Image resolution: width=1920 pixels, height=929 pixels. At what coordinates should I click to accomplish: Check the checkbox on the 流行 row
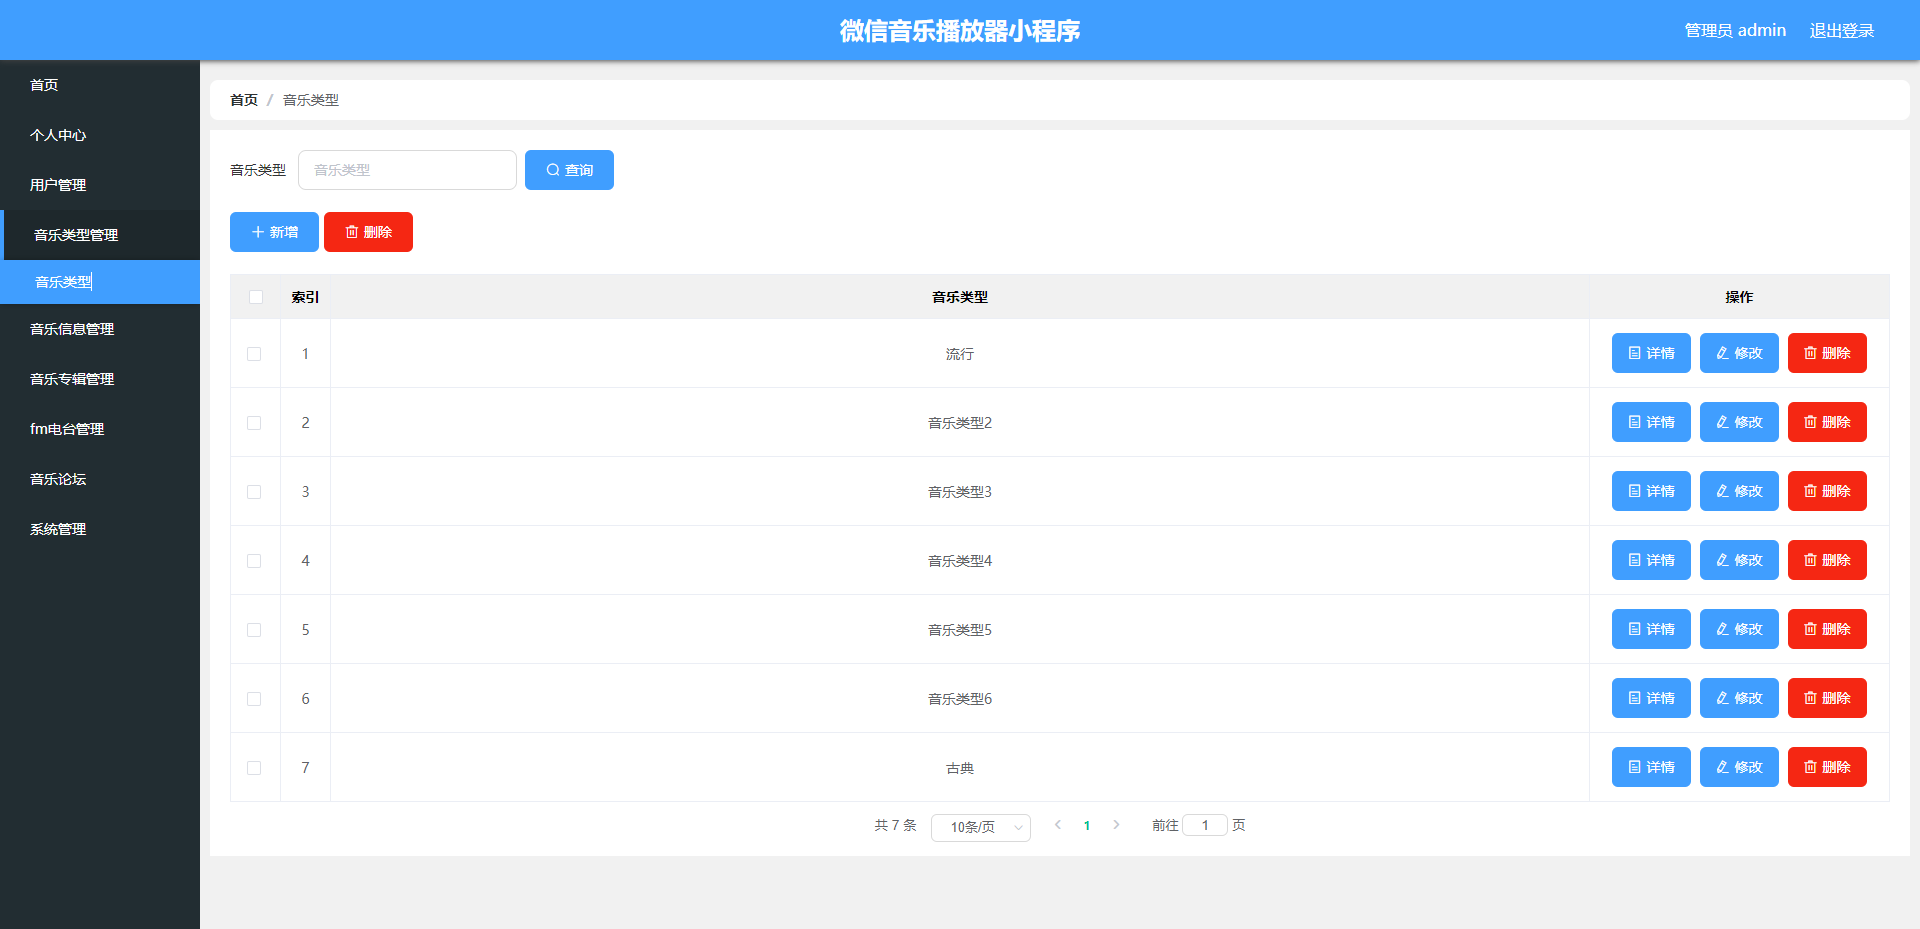coord(255,353)
